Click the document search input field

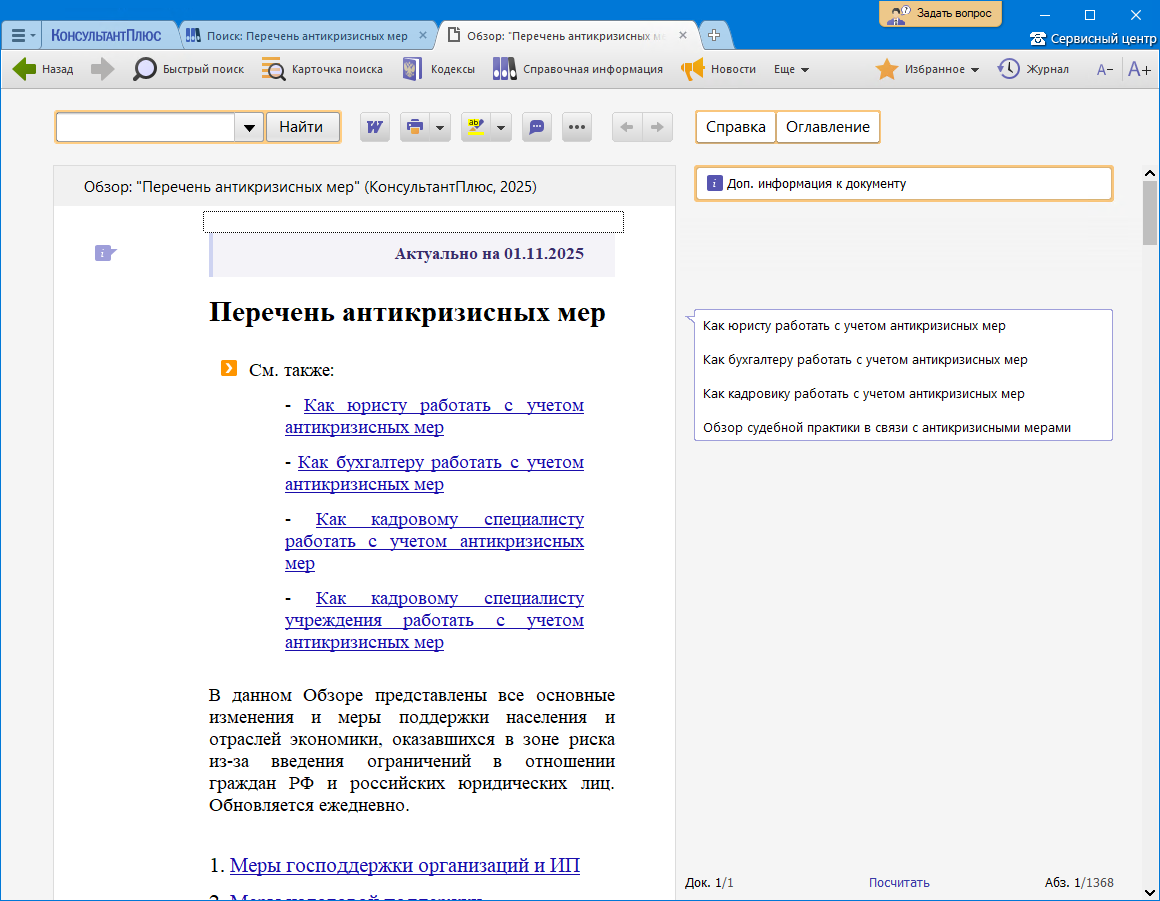(x=145, y=127)
